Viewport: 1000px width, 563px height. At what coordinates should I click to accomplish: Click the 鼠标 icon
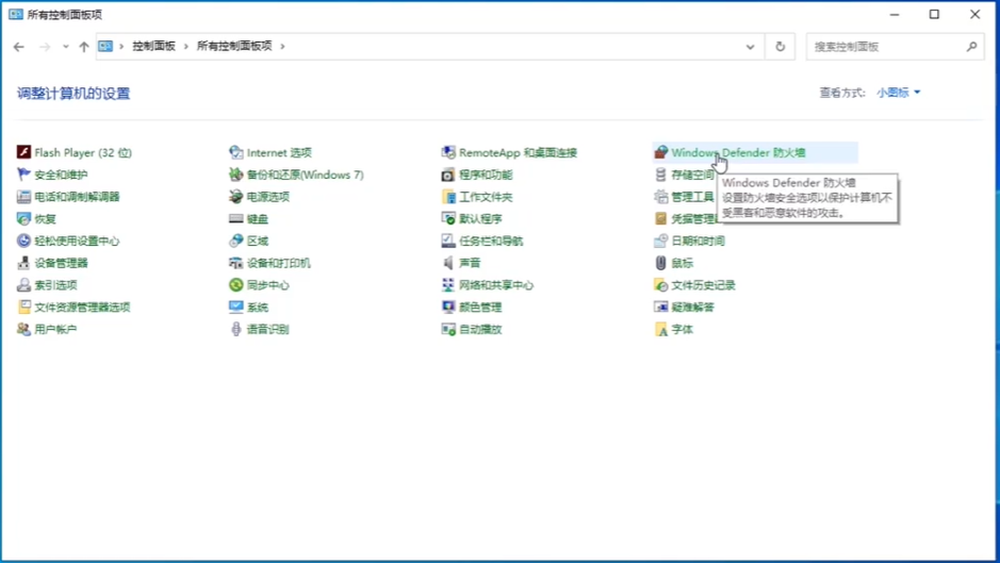(661, 263)
